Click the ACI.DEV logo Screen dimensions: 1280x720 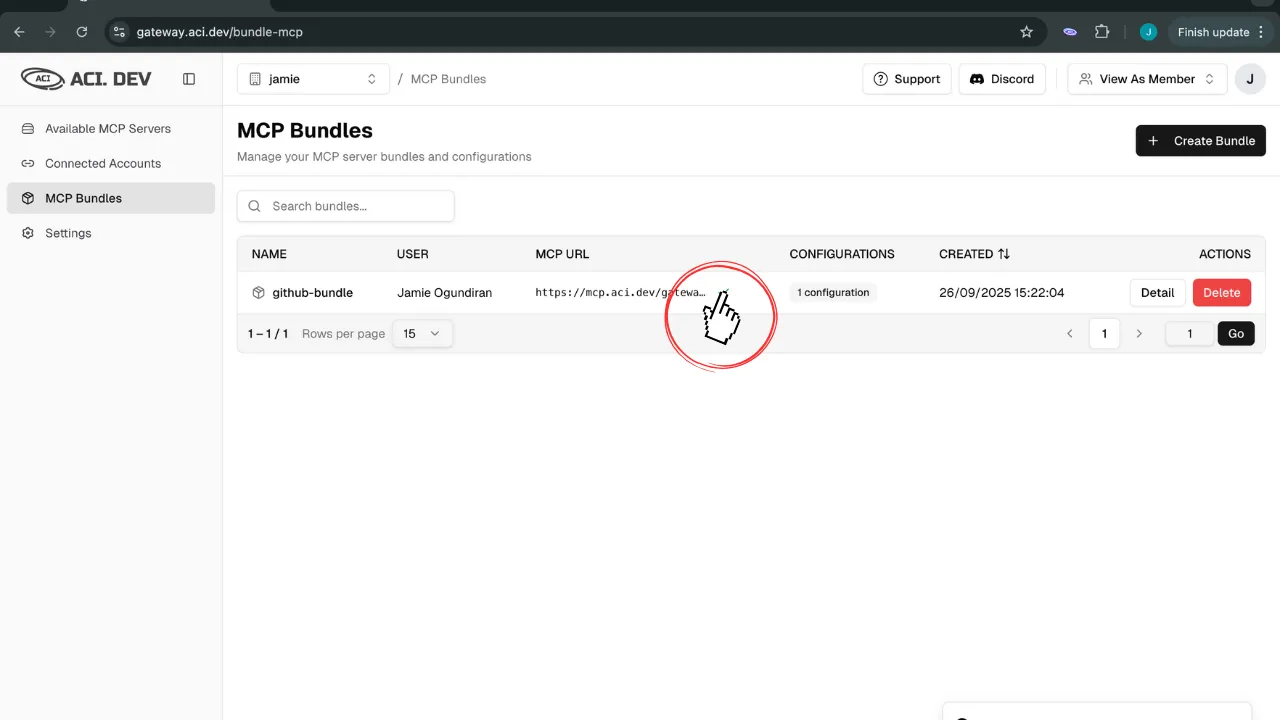click(86, 78)
